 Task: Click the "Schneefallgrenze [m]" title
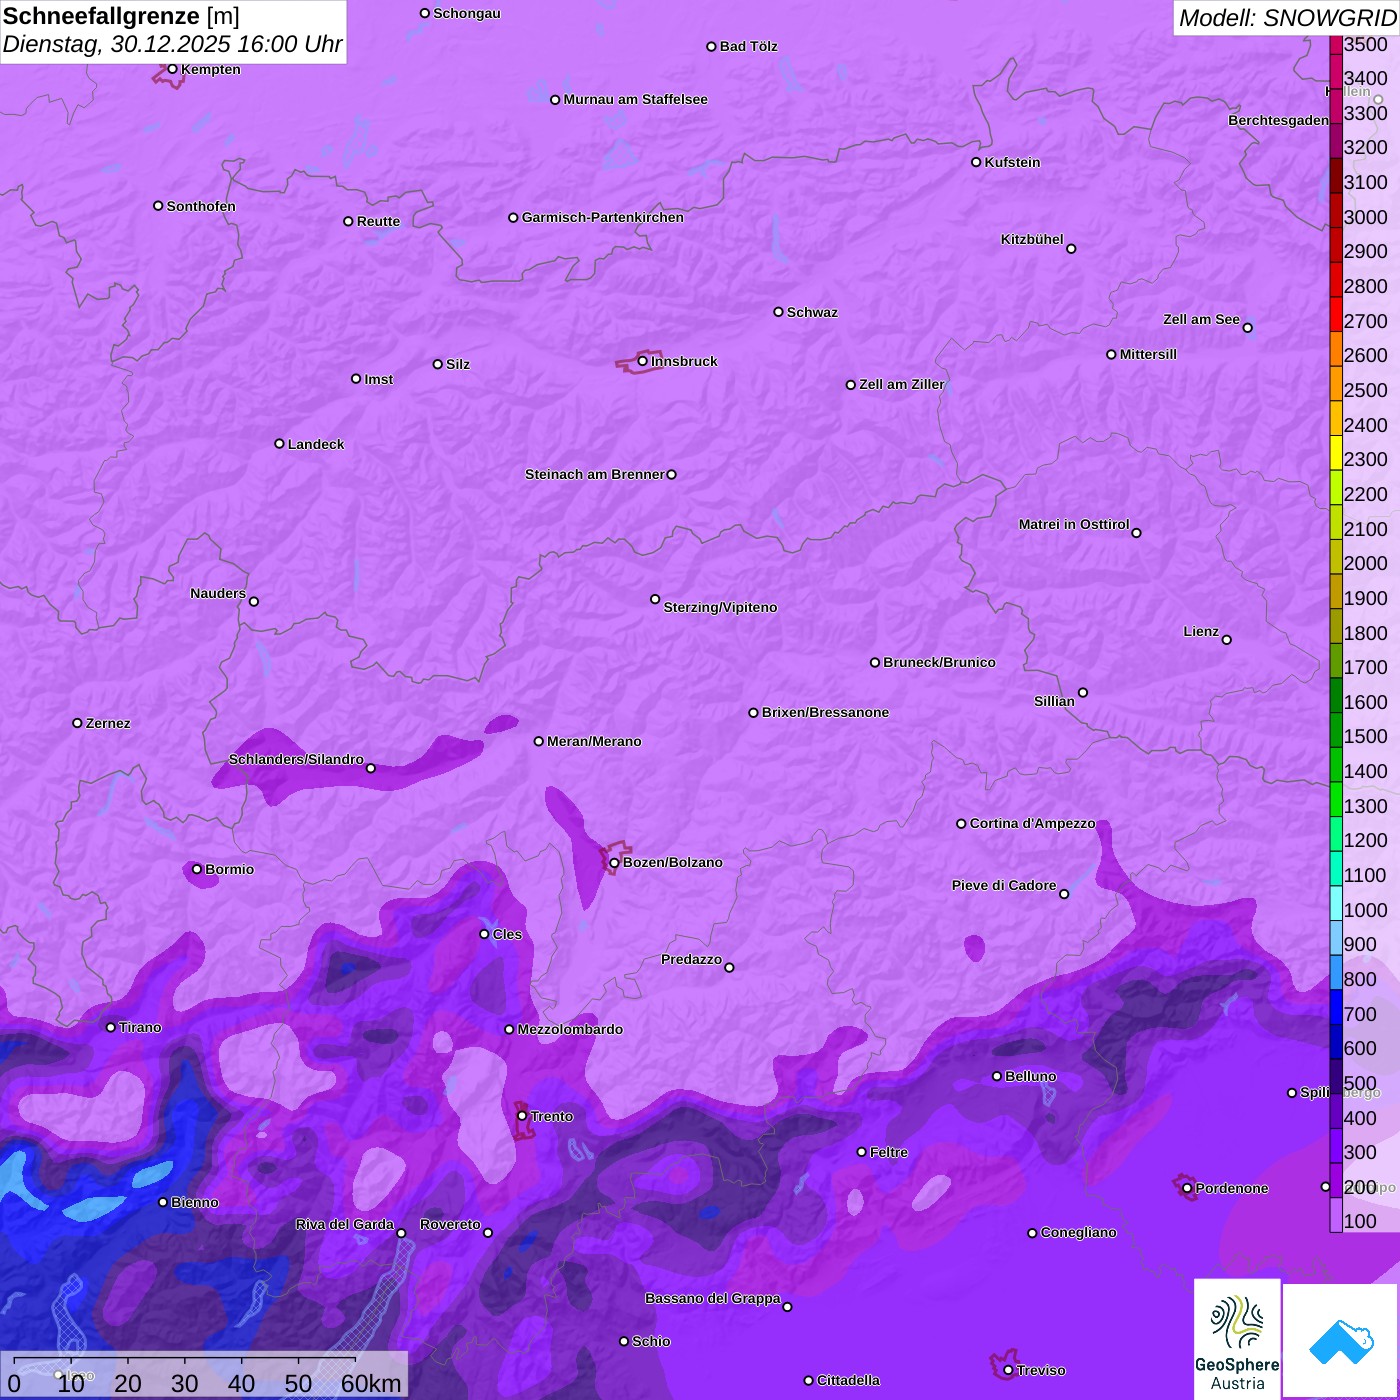(121, 17)
